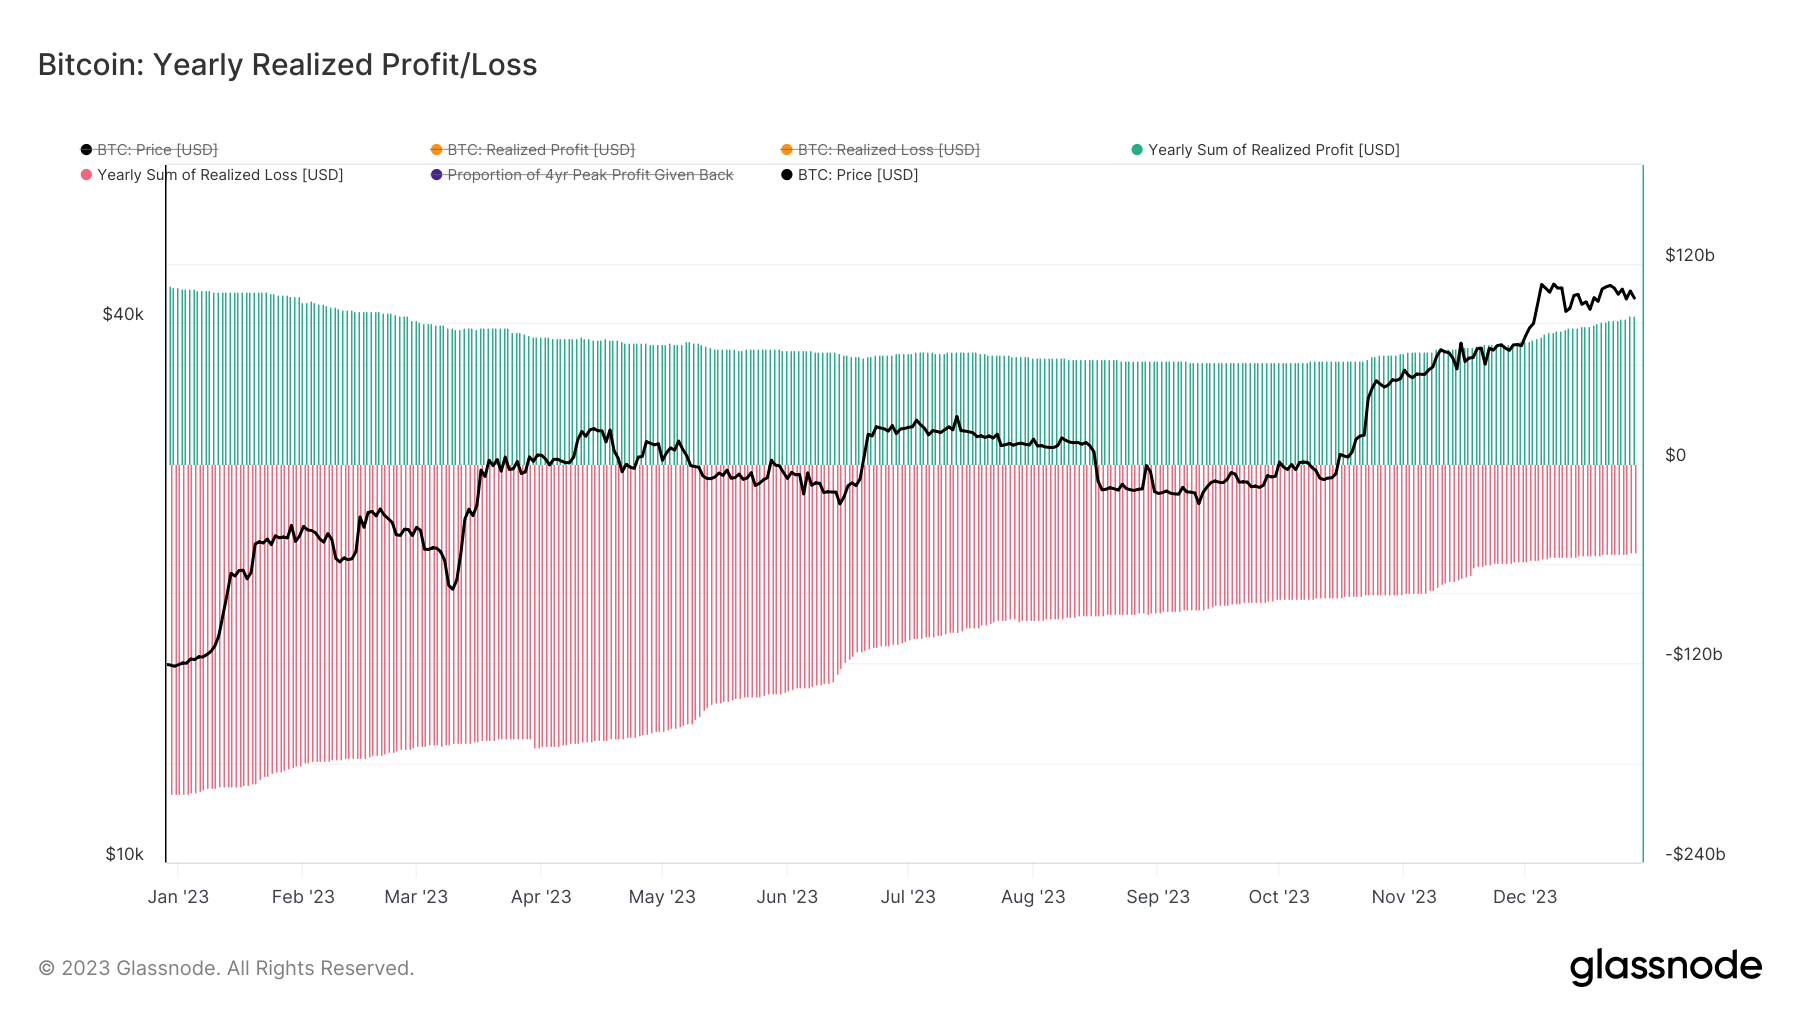Click the black dot of the active BTC: Price legend

pyautogui.click(x=787, y=175)
